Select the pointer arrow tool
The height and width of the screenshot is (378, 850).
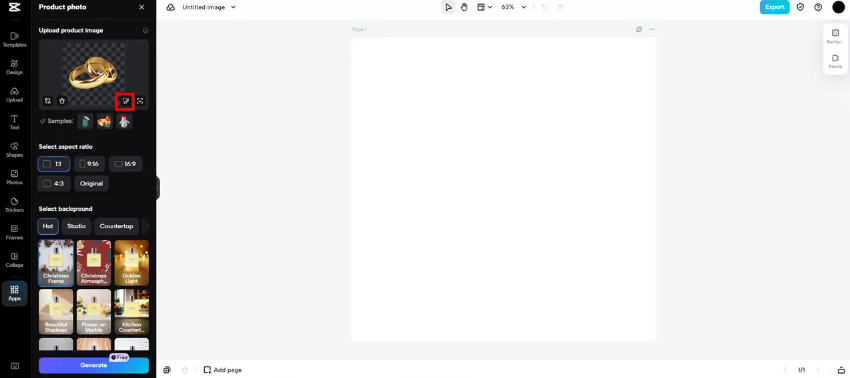pyautogui.click(x=448, y=8)
